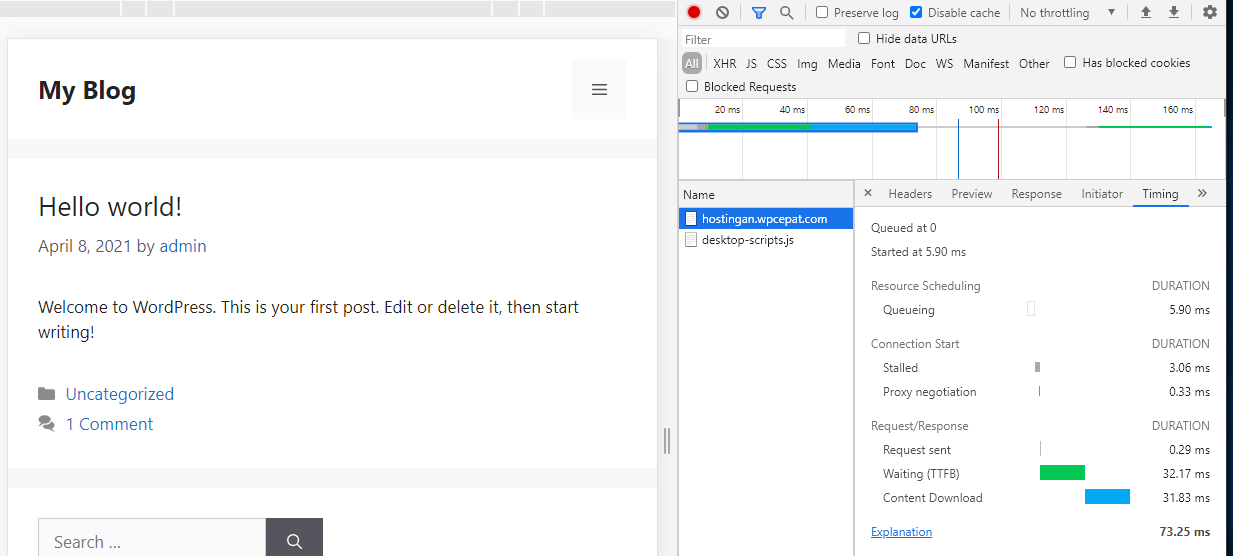Uncheck Disable cache checkbox
Screen dimensions: 1233x556
(x=916, y=13)
